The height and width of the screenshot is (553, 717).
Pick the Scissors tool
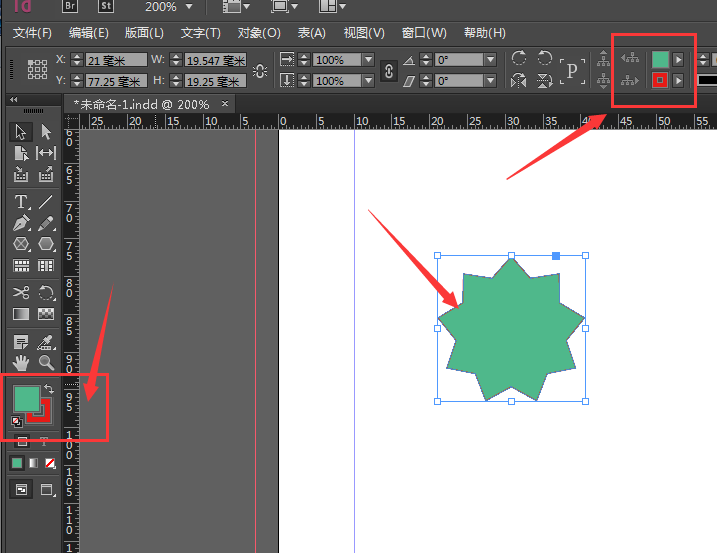(21, 292)
